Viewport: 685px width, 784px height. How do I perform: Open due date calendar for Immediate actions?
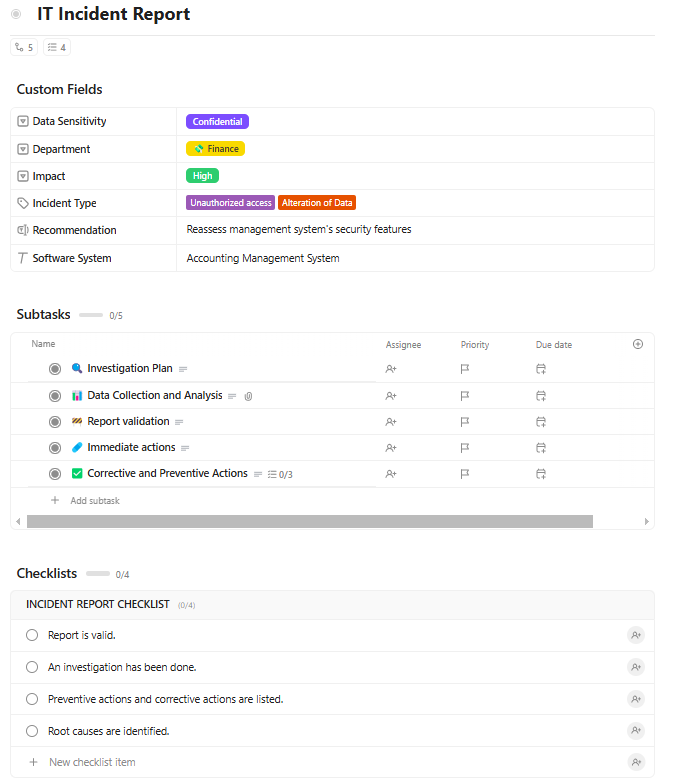(541, 448)
